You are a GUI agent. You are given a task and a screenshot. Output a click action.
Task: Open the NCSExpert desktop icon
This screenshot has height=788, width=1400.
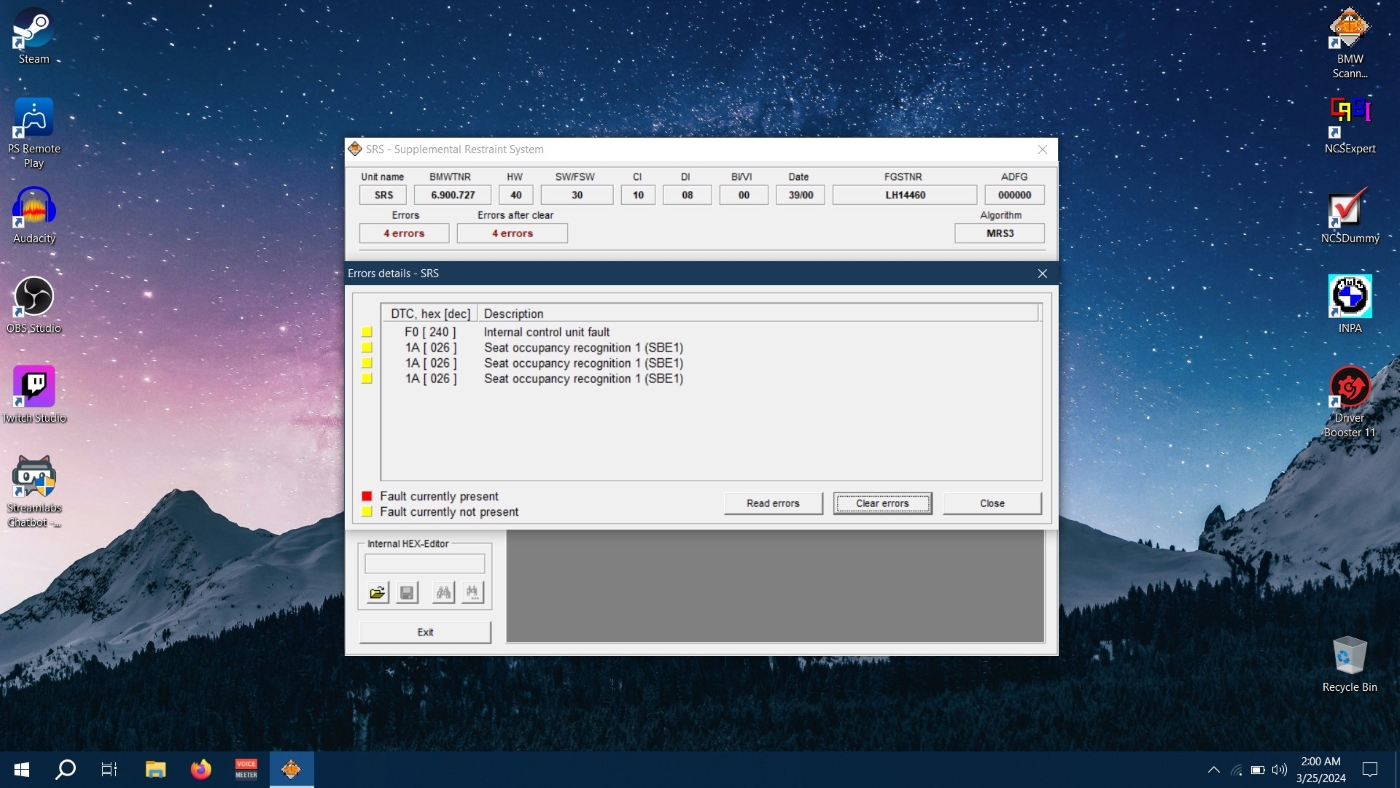(1349, 124)
